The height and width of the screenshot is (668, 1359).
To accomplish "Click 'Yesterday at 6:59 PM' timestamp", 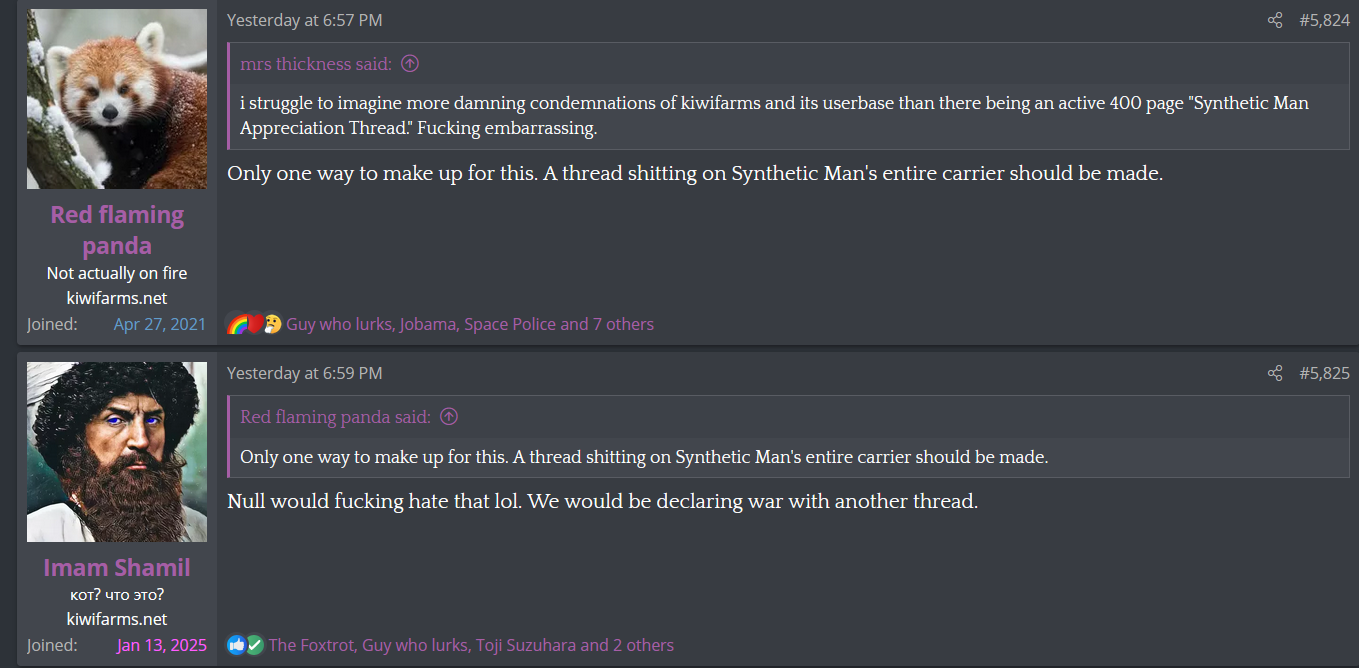I will click(304, 373).
